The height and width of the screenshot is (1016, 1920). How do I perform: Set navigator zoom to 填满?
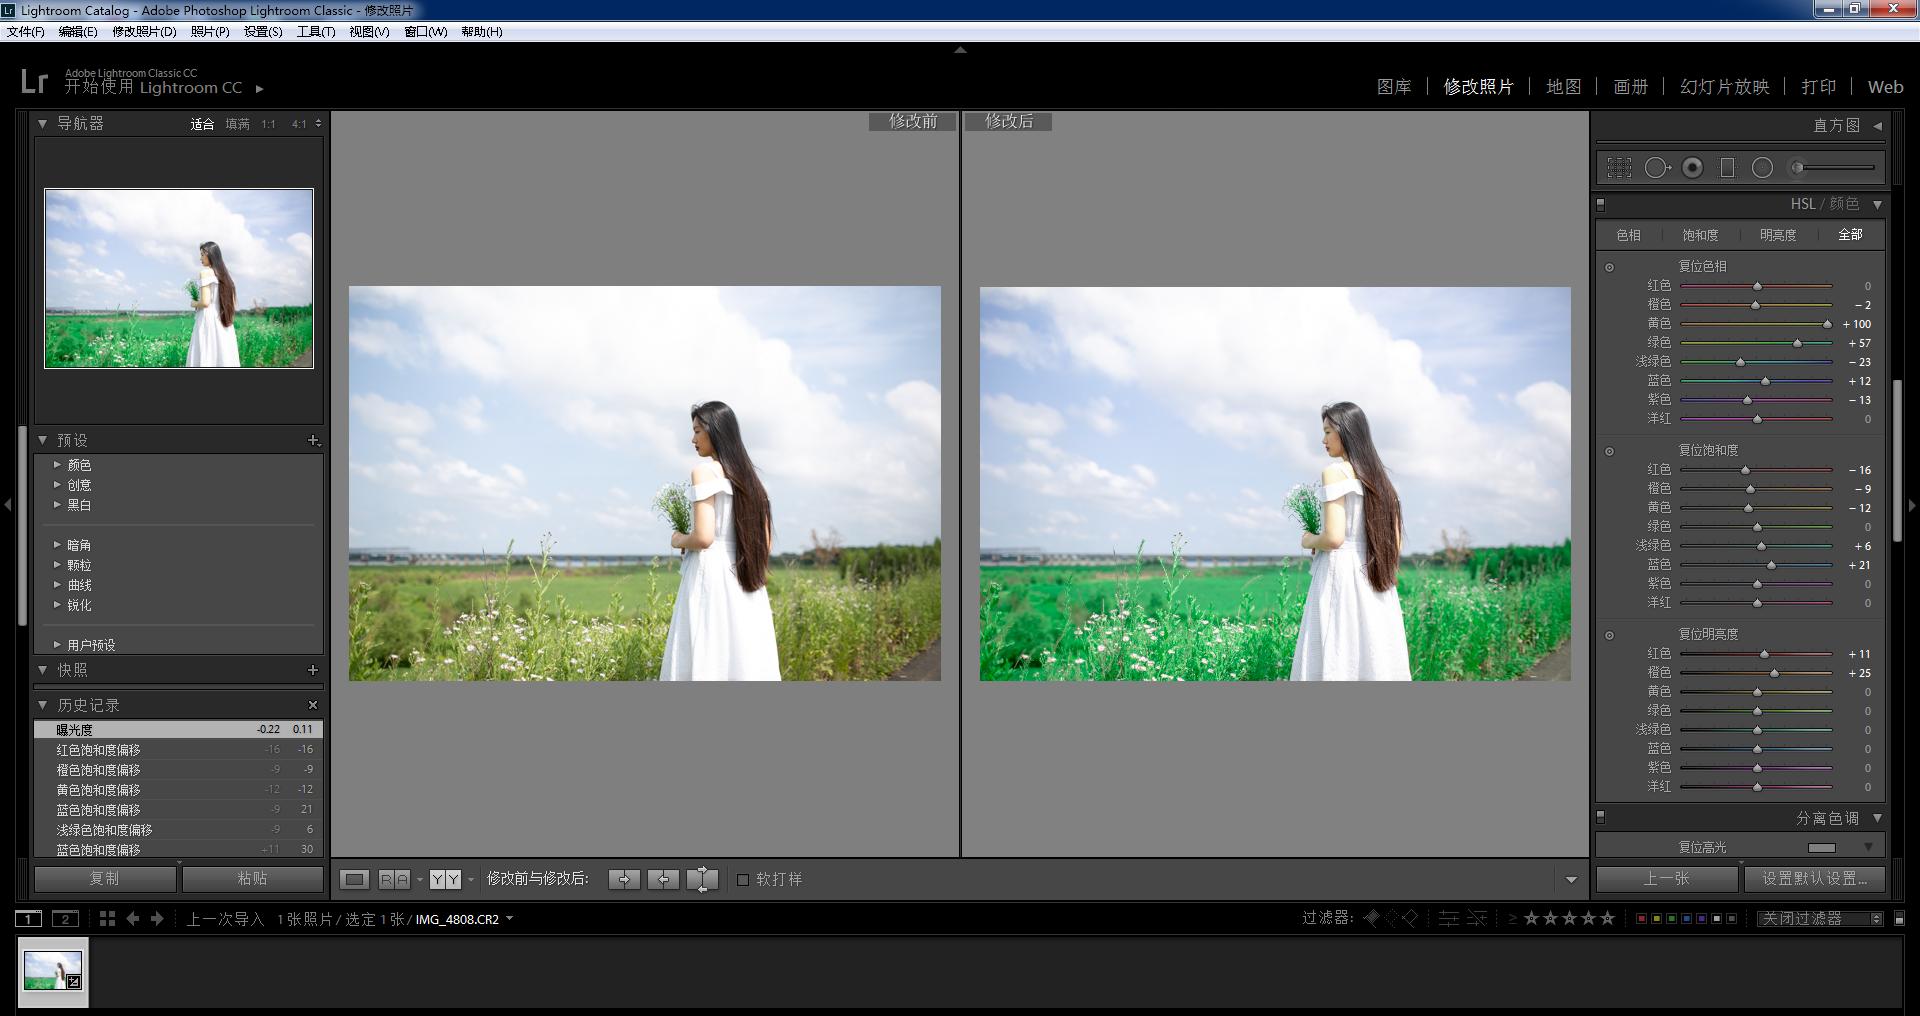click(x=238, y=124)
